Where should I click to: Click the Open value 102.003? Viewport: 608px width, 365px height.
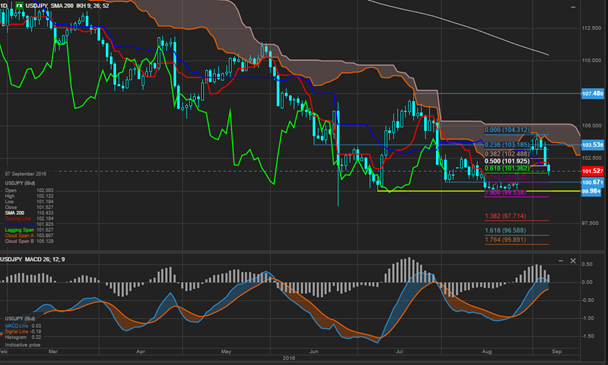point(45,190)
